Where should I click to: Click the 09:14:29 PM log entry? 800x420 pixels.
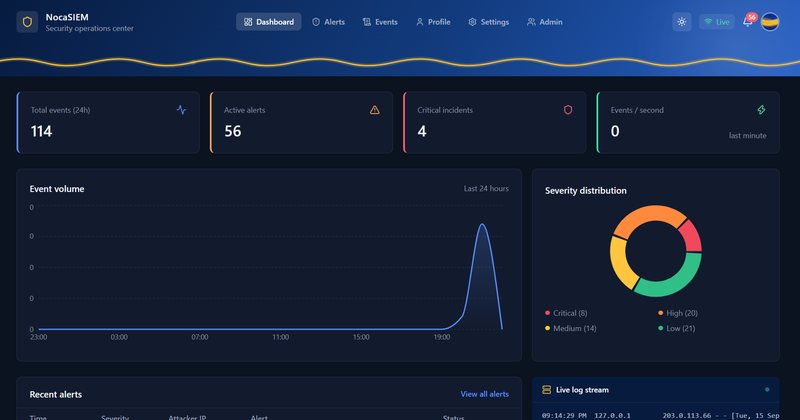(661, 415)
